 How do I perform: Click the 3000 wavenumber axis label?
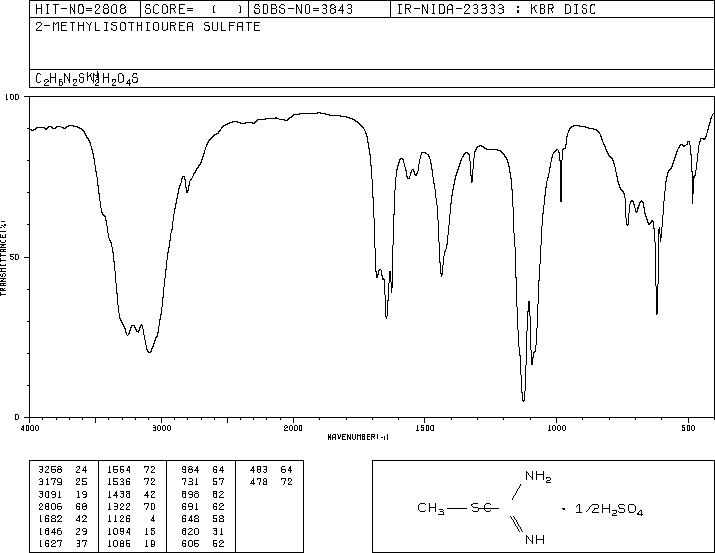tap(161, 428)
